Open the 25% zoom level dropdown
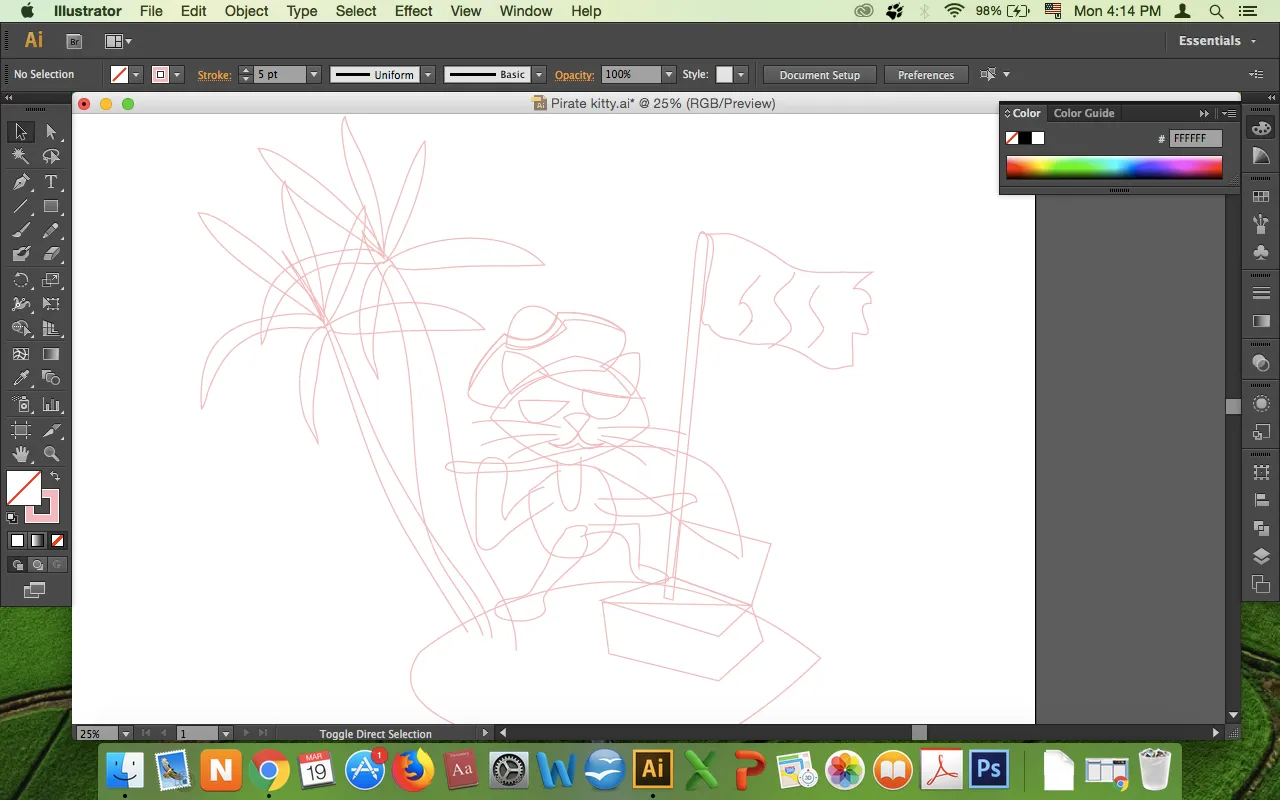 click(125, 733)
